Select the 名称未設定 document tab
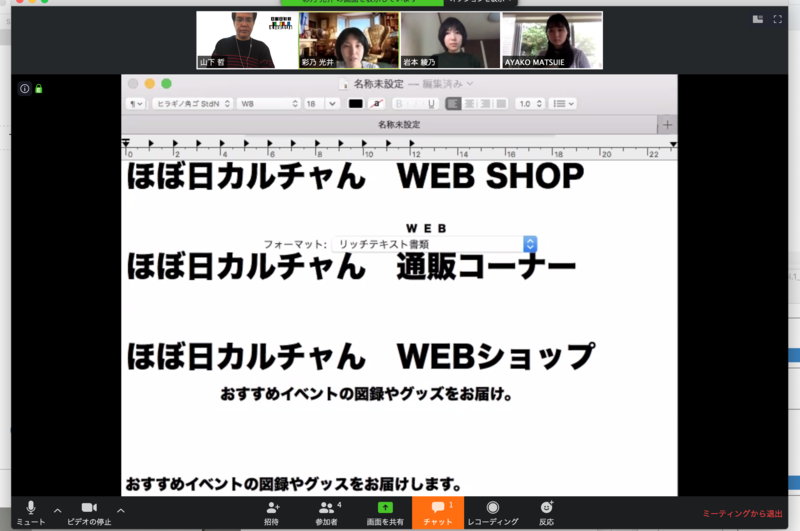Image resolution: width=800 pixels, height=531 pixels. pos(398,125)
